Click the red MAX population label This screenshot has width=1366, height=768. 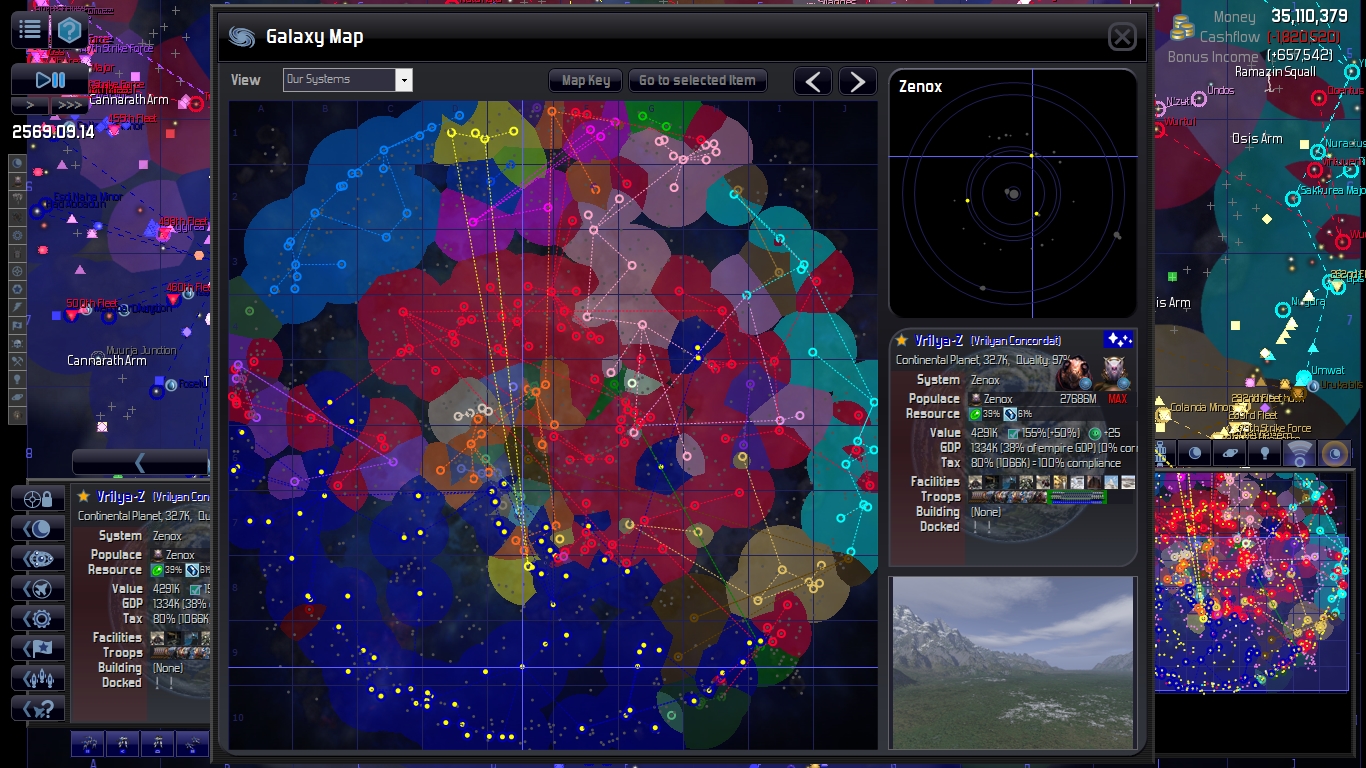[x=1117, y=399]
